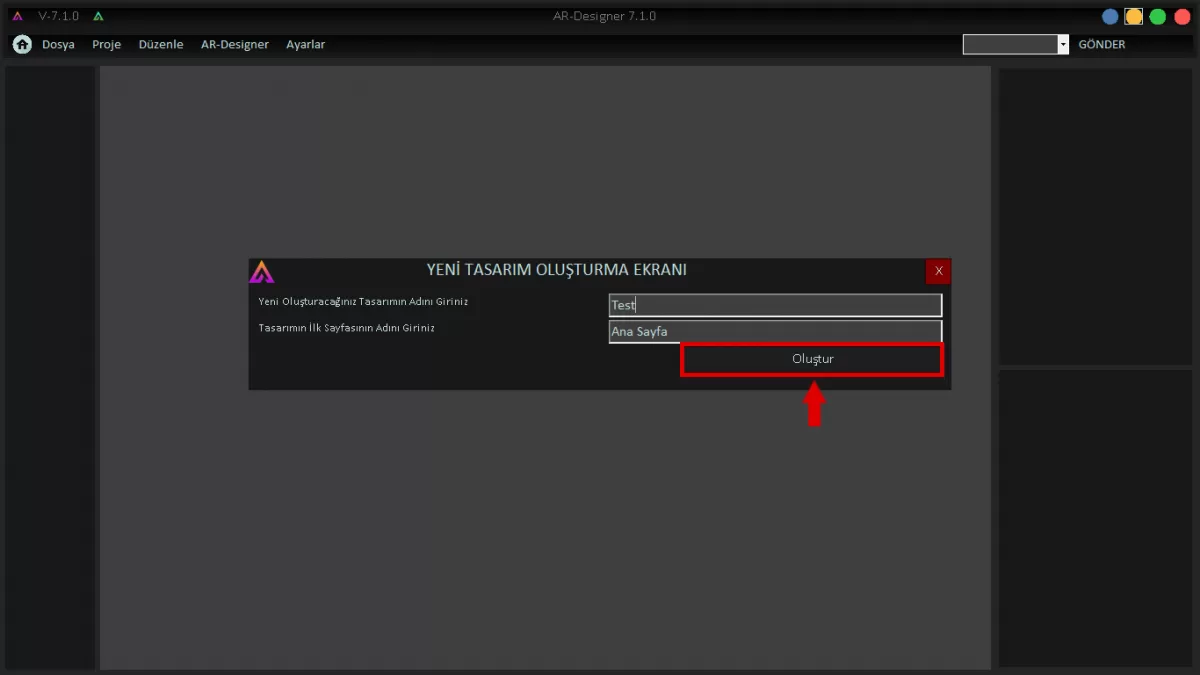Screen dimensions: 1200x675
Task: Click the AR-Designer logo in the dialog header
Action: pyautogui.click(x=262, y=271)
